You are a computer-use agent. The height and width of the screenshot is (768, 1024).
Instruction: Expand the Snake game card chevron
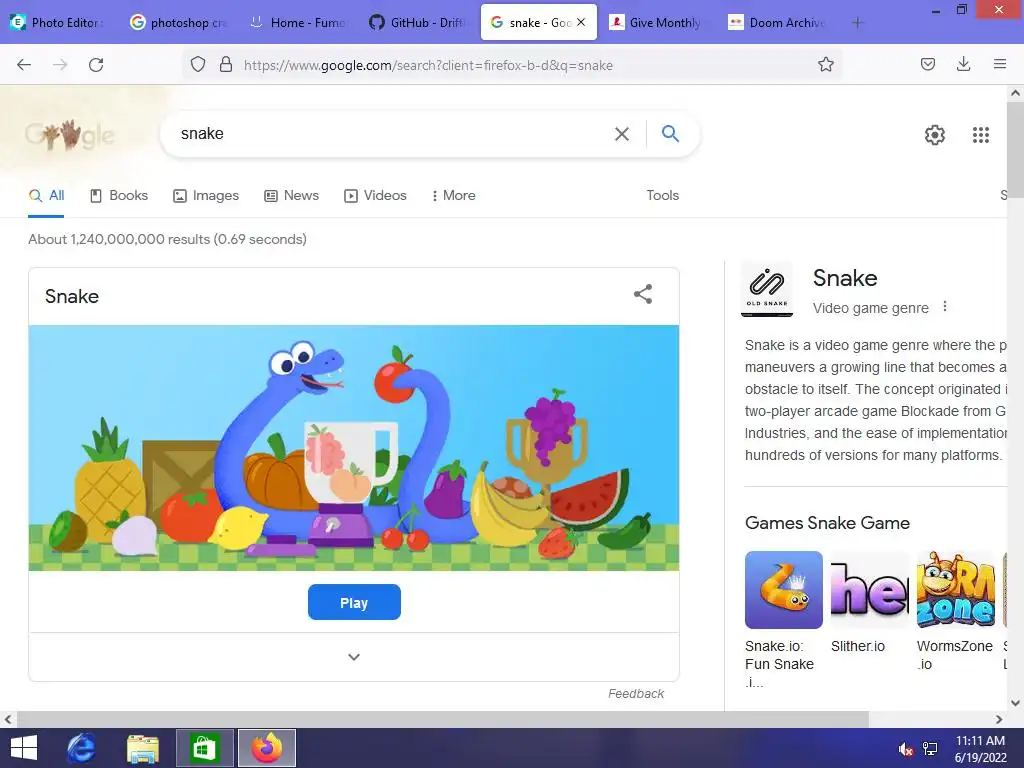354,657
